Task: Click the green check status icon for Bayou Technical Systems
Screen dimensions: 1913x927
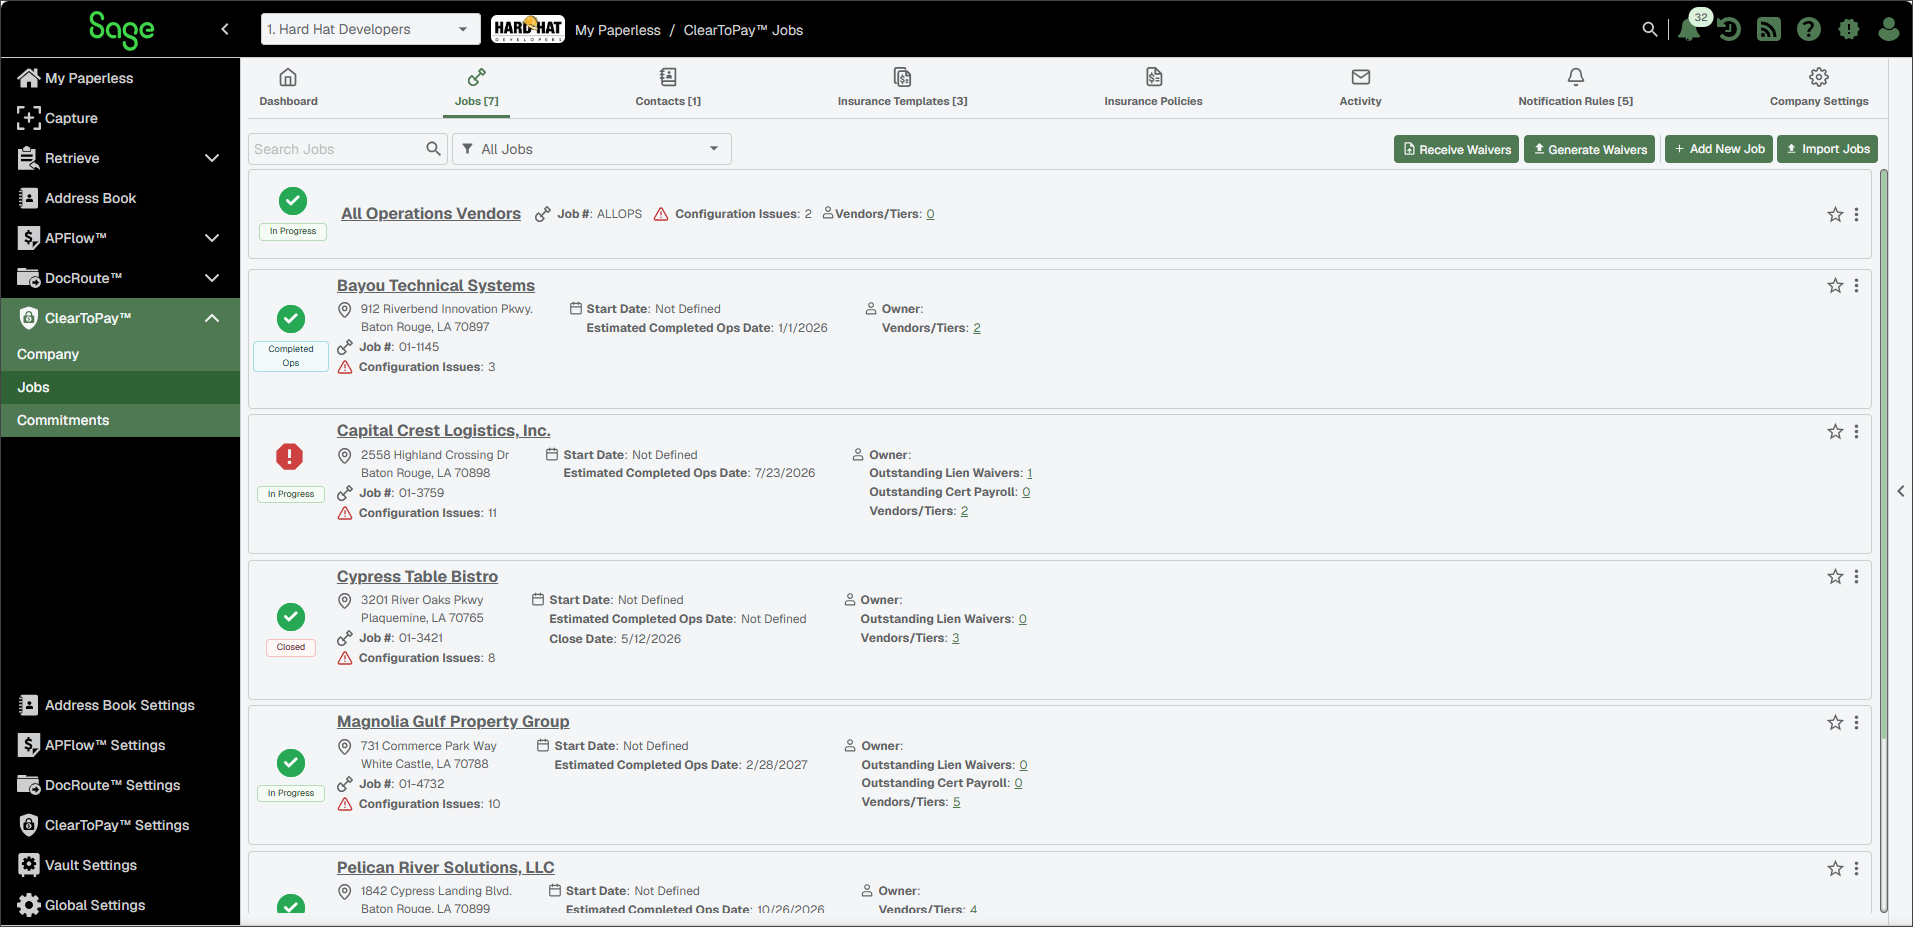Action: (x=291, y=319)
